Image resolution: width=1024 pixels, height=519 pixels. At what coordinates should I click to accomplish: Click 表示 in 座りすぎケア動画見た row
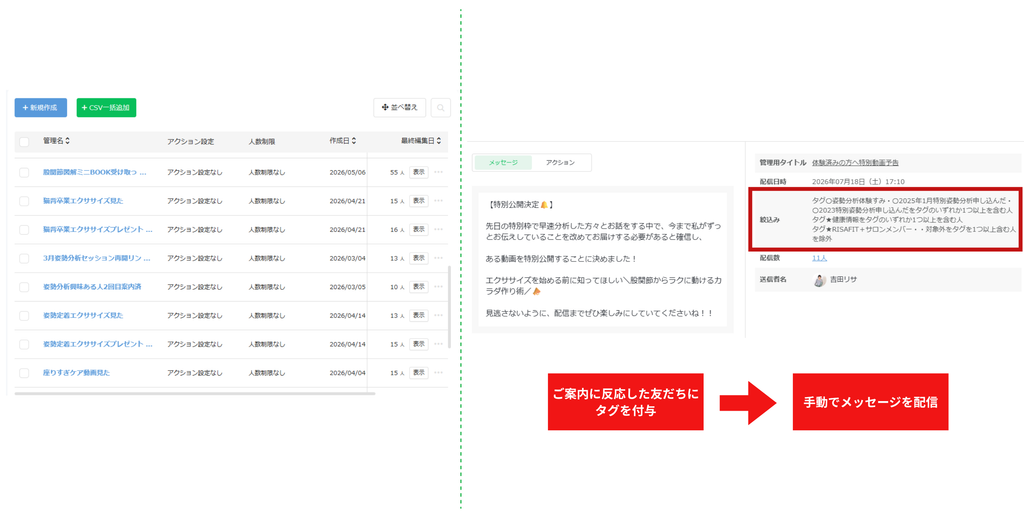pos(419,373)
